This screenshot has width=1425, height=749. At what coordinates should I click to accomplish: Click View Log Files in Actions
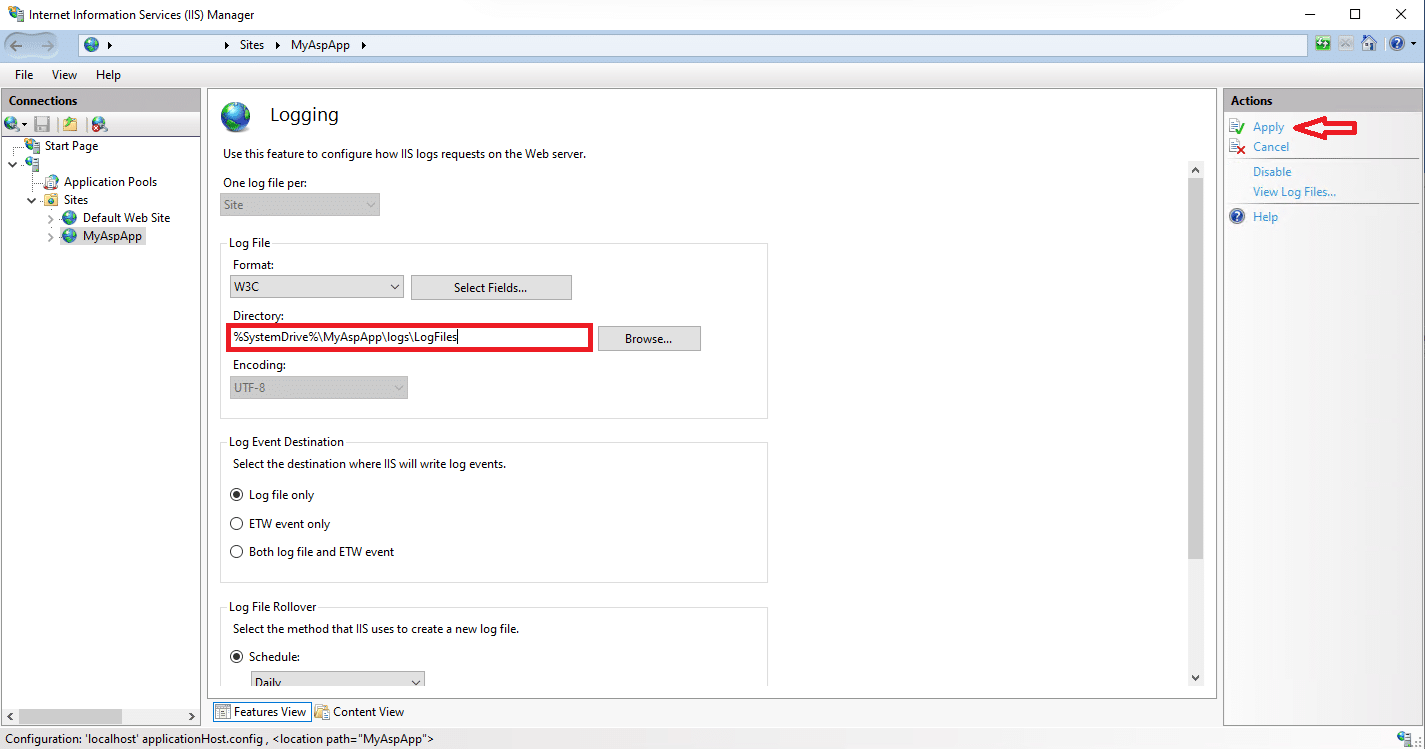tap(1294, 192)
